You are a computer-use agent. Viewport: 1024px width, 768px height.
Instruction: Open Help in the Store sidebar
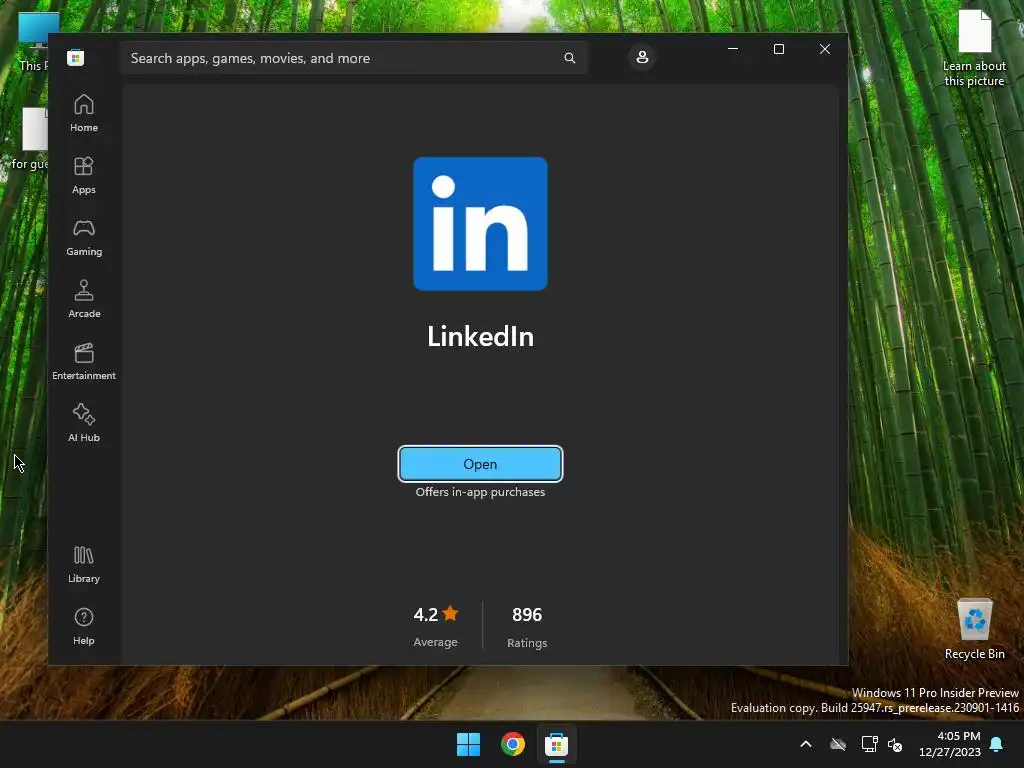(84, 627)
